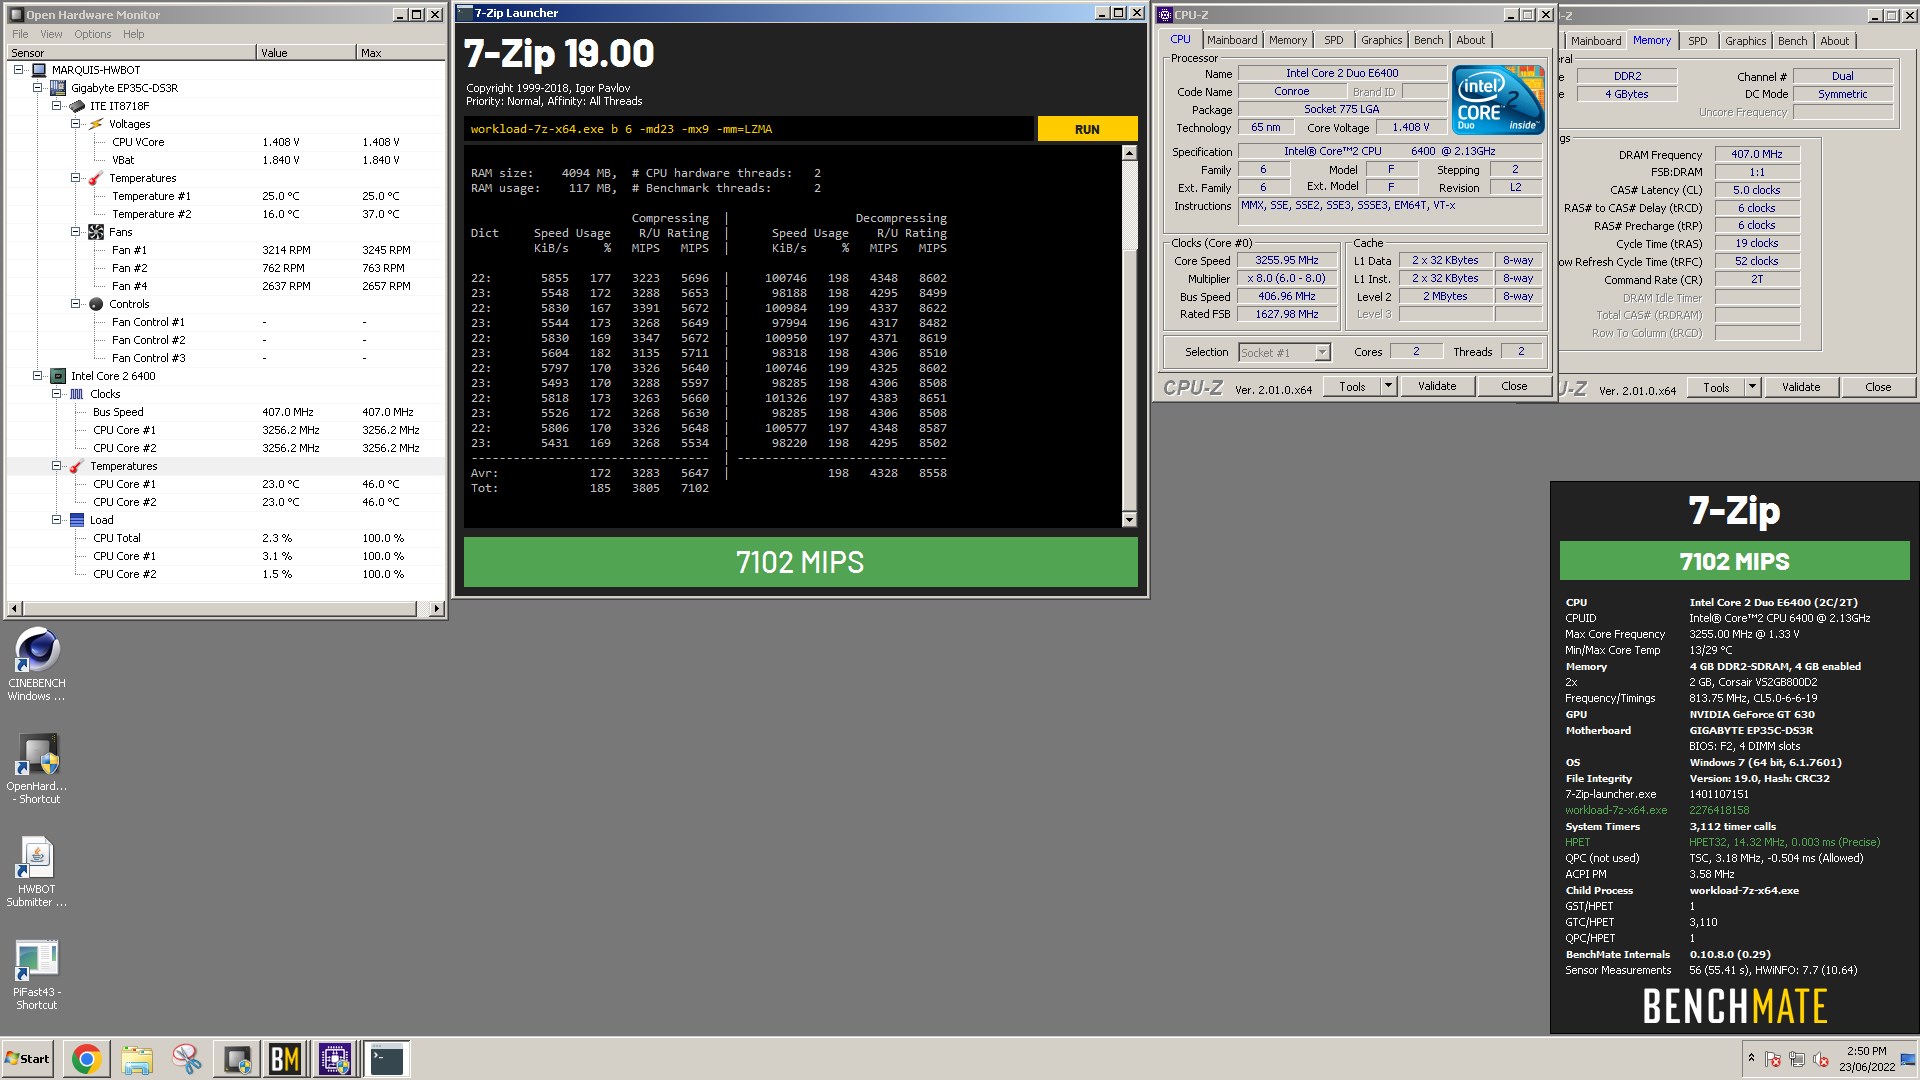Show hidden tray icons arrow
This screenshot has width=1920, height=1080.
pos(1751,1058)
